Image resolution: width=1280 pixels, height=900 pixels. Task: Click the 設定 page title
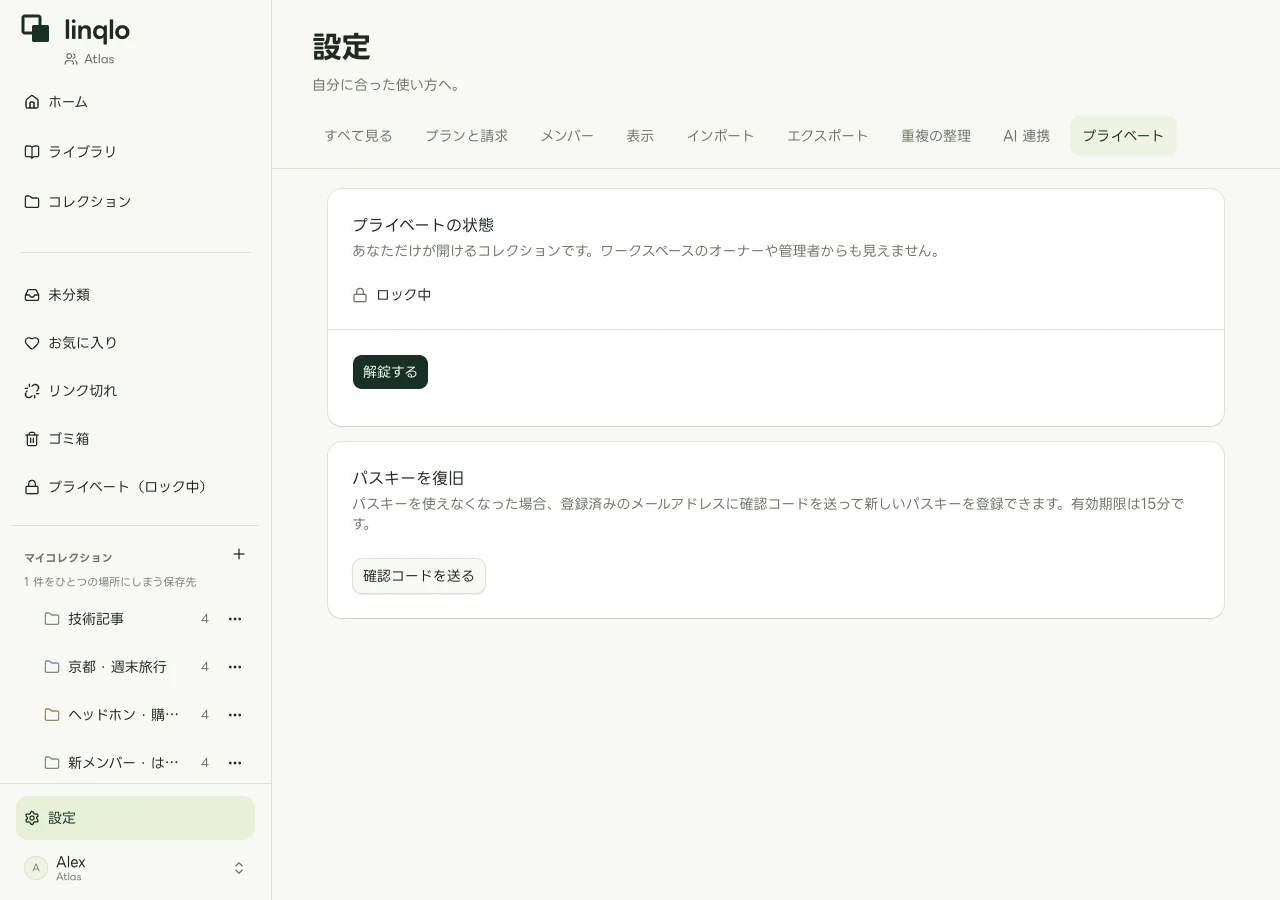pyautogui.click(x=342, y=47)
